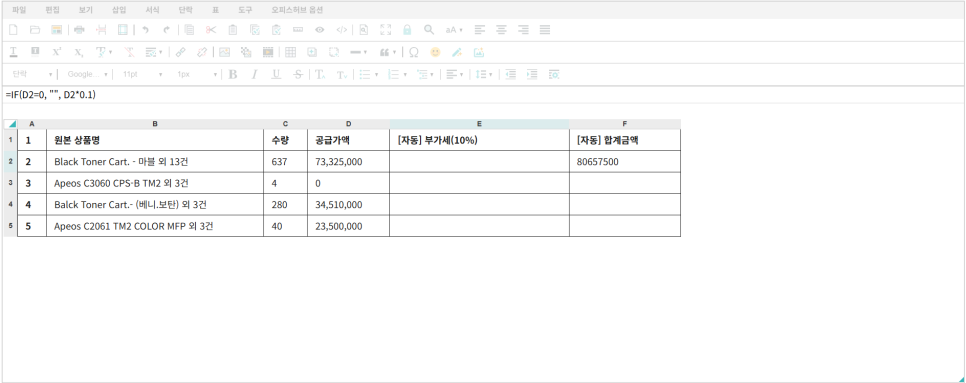
Task: Toggle the preview eye icon
Action: pyautogui.click(x=319, y=30)
